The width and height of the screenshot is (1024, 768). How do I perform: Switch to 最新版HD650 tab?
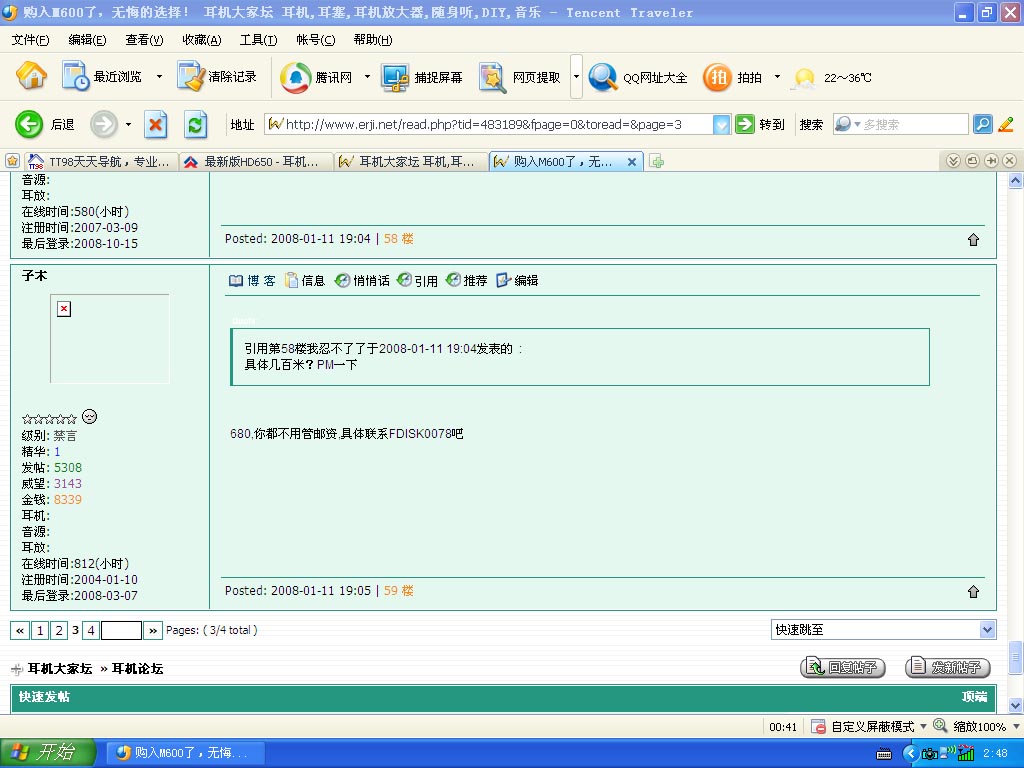tap(256, 161)
